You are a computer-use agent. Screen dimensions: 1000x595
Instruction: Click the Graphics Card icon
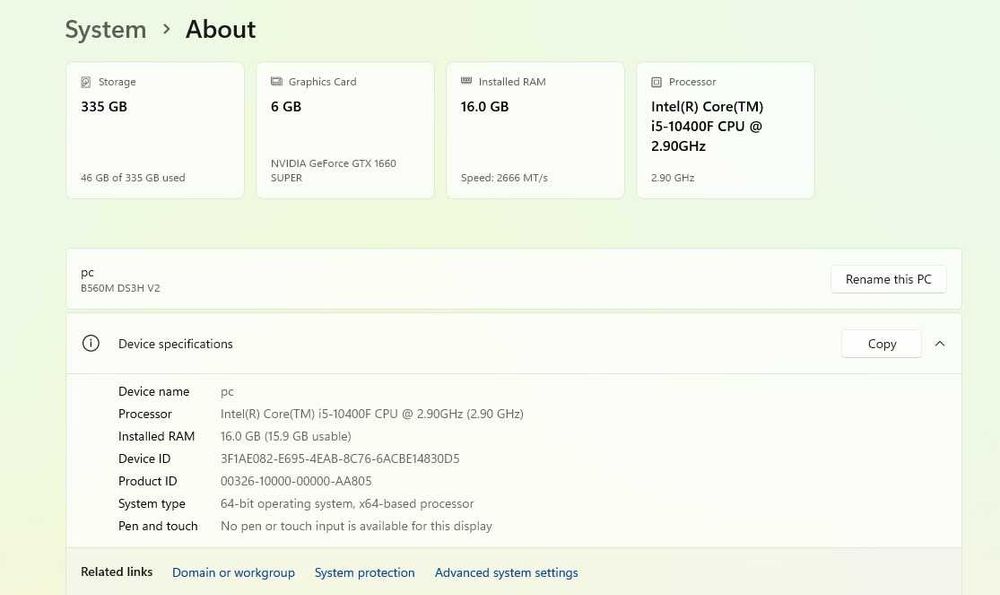pos(276,81)
